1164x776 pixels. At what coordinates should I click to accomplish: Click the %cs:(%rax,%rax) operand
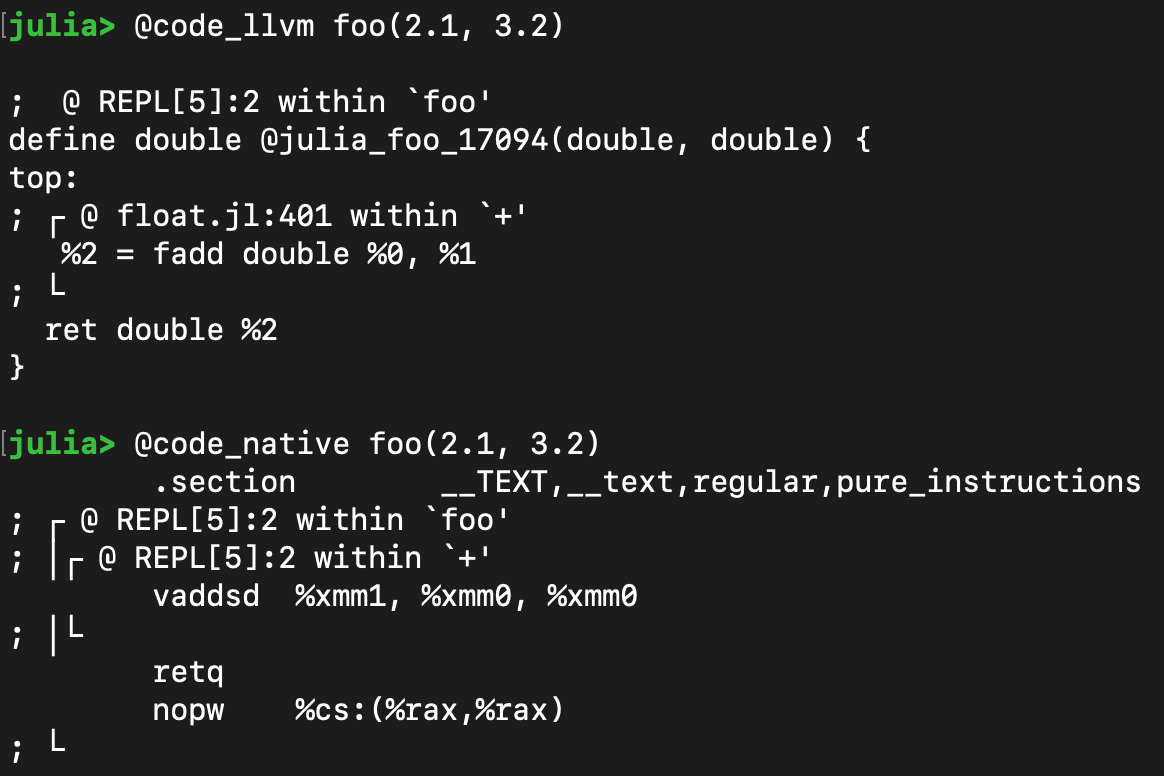tap(429, 710)
